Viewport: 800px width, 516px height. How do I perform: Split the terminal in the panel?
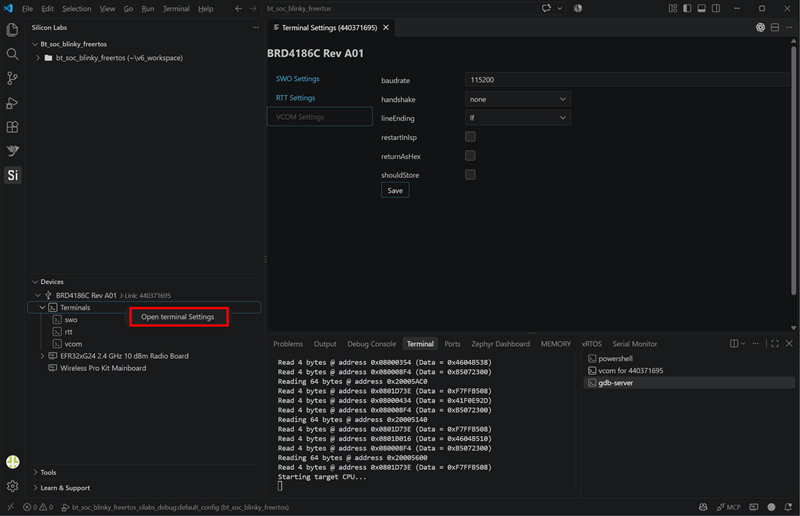(x=734, y=343)
